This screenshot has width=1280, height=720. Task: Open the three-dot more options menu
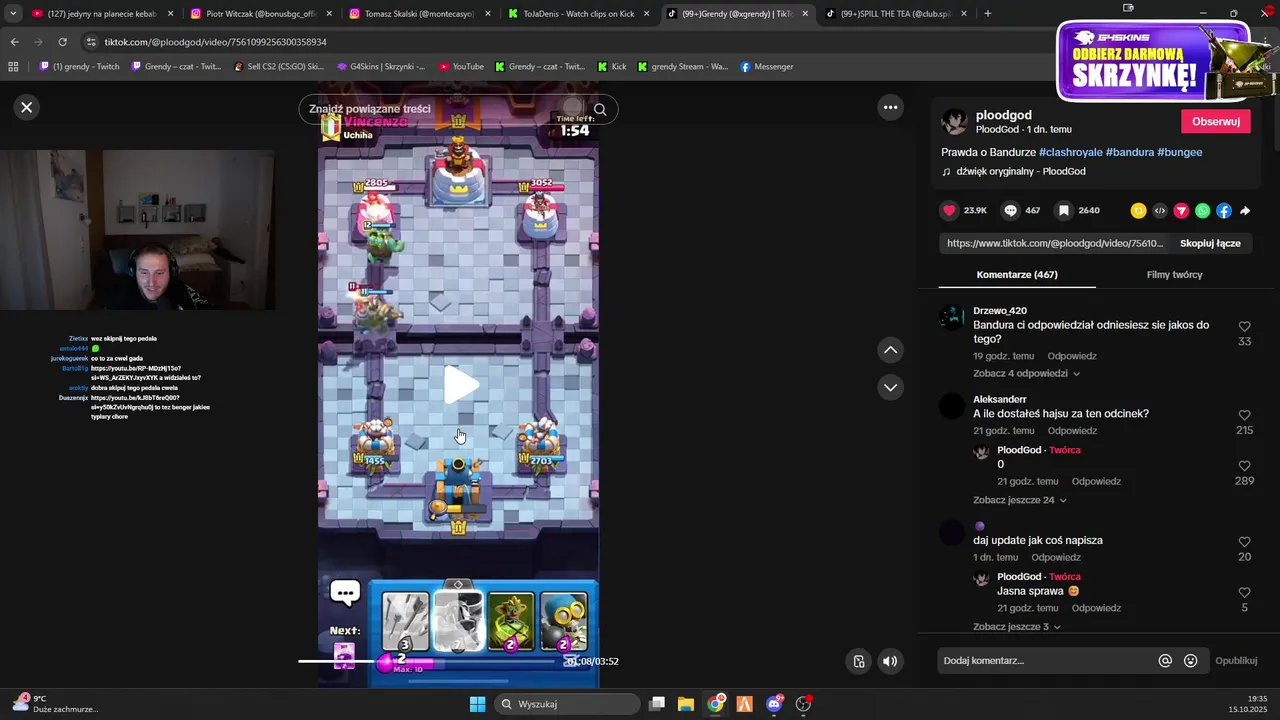(890, 107)
